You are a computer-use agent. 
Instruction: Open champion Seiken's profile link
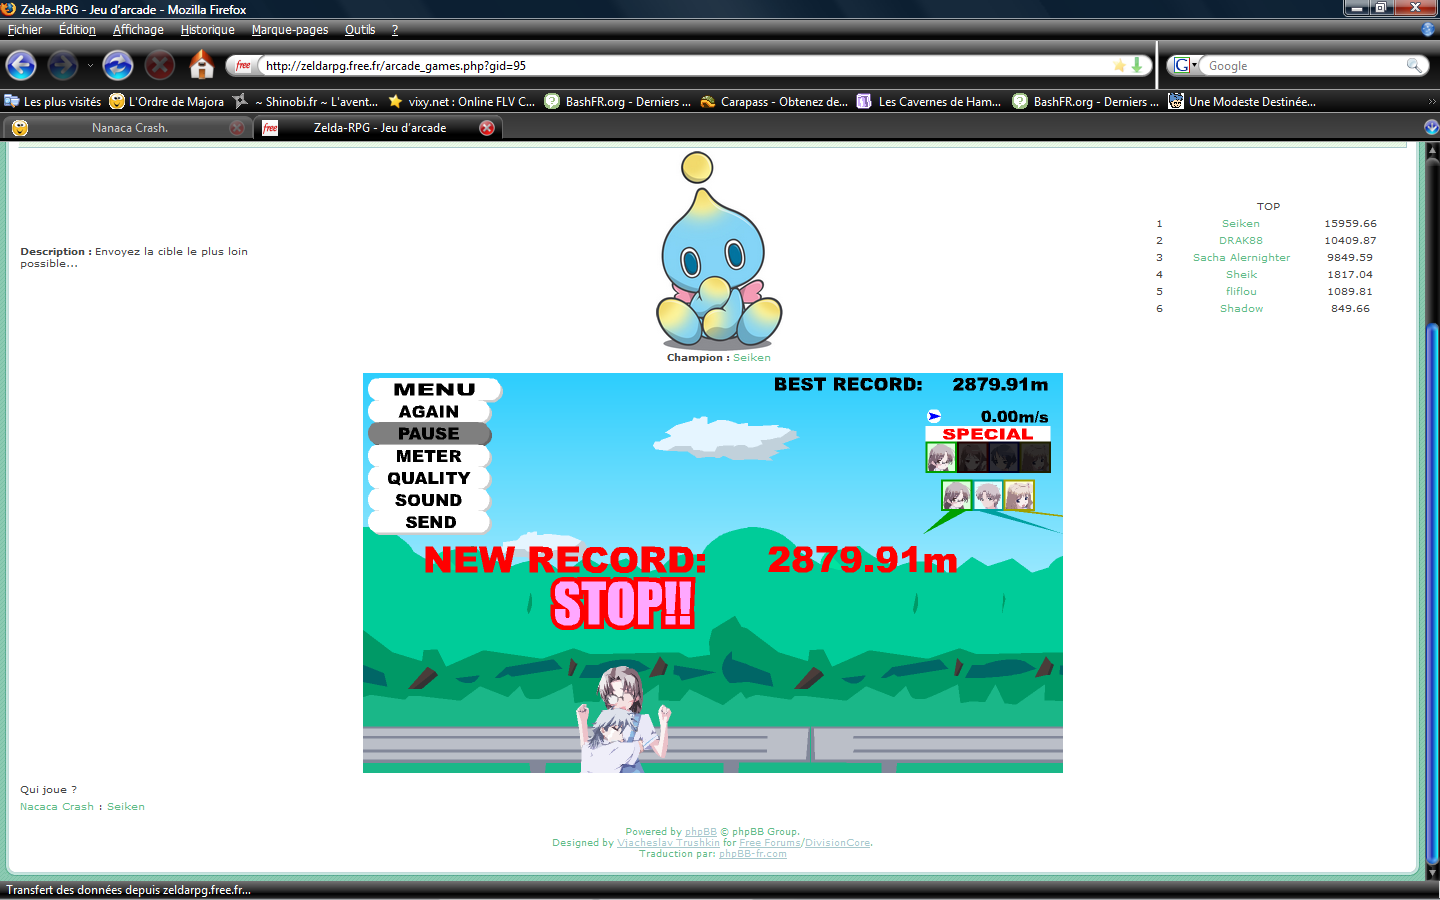pos(752,358)
